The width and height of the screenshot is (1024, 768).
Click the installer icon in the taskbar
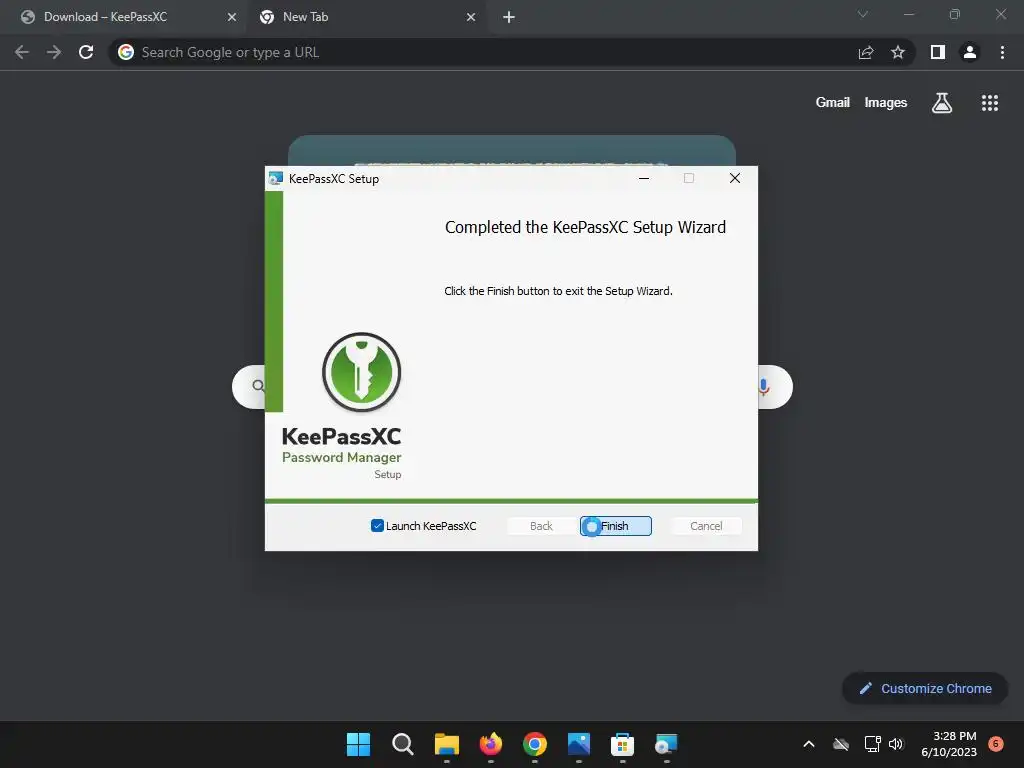[x=666, y=744]
